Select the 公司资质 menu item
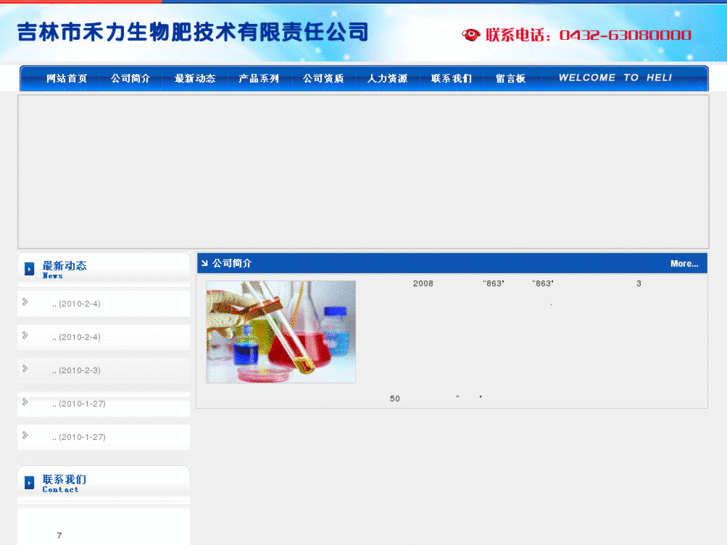The height and width of the screenshot is (545, 727). coord(323,78)
